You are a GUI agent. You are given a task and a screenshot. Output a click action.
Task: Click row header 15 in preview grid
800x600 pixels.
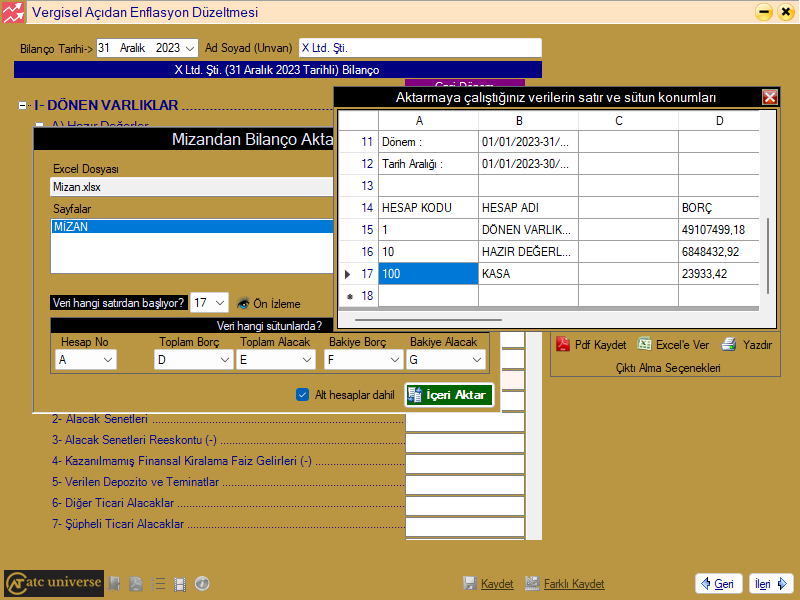(359, 230)
